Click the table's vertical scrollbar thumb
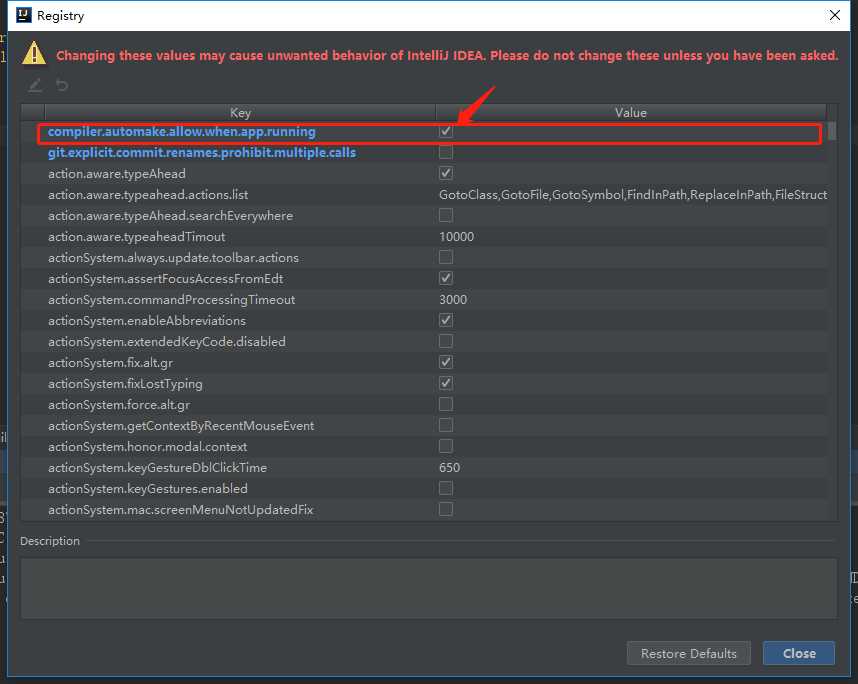The height and width of the screenshot is (684, 858). point(832,131)
